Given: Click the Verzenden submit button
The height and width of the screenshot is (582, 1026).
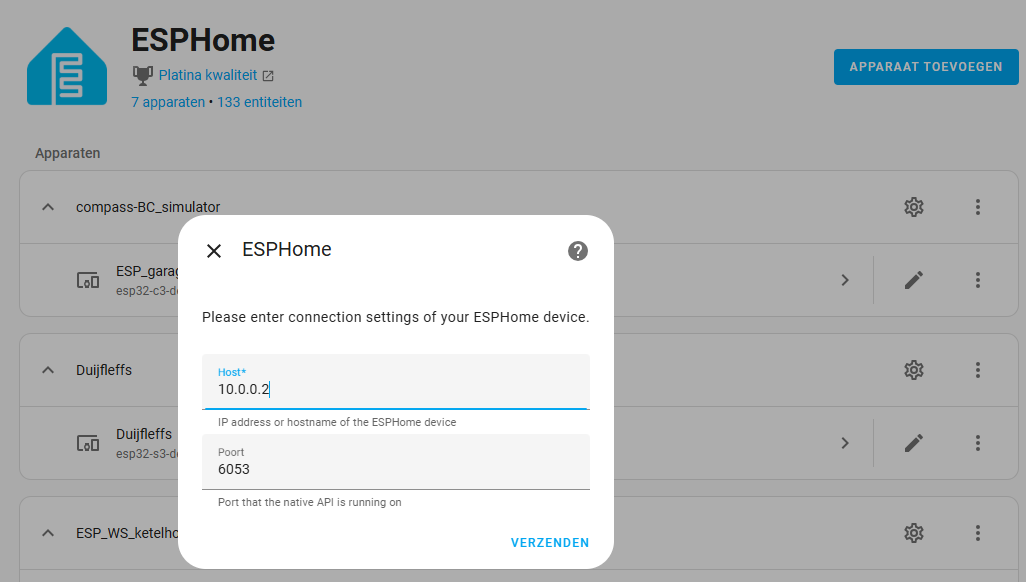Looking at the screenshot, I should pyautogui.click(x=550, y=543).
